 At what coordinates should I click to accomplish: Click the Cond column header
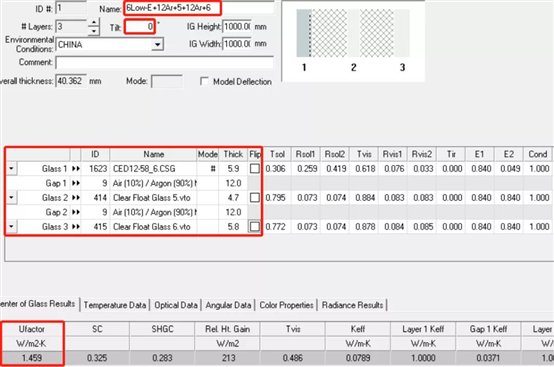click(x=538, y=154)
